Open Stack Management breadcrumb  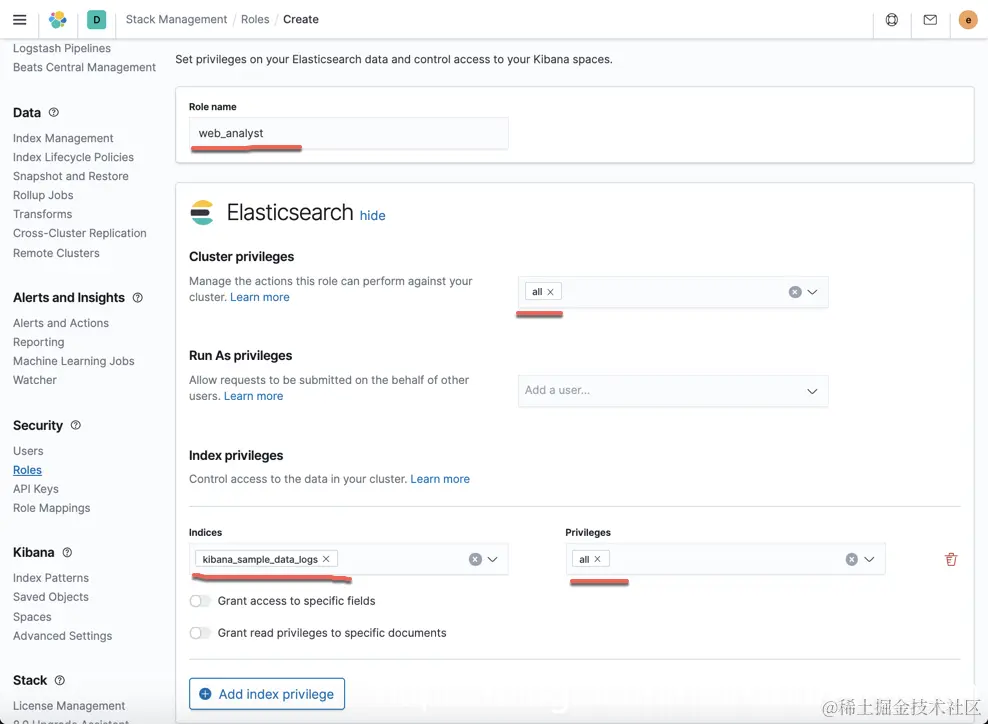176,20
